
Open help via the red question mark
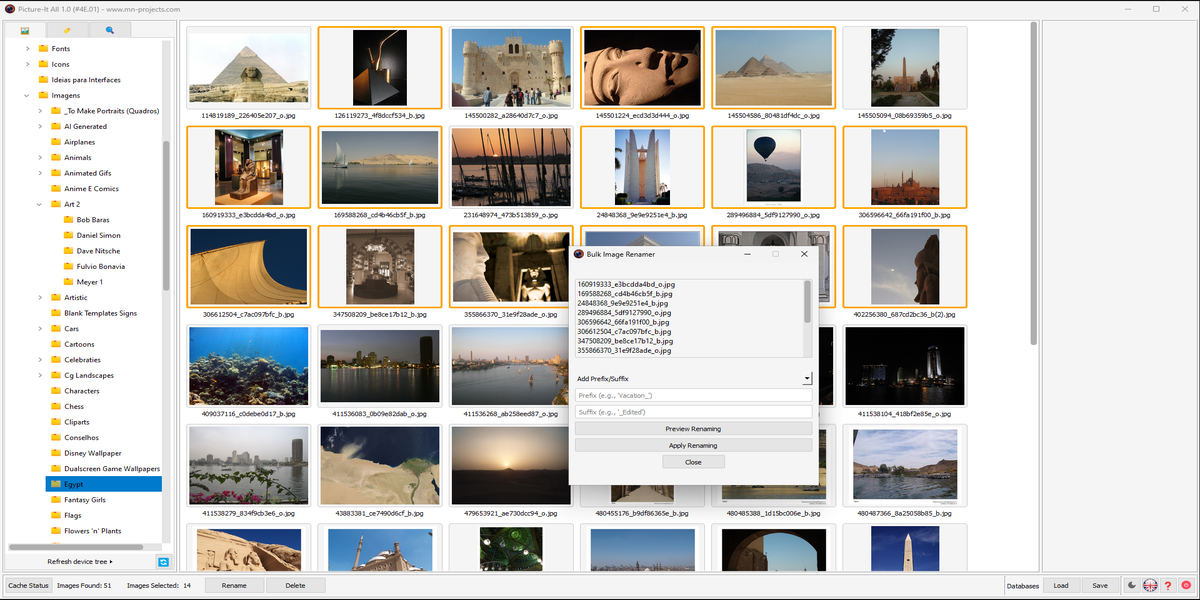pyautogui.click(x=1167, y=585)
